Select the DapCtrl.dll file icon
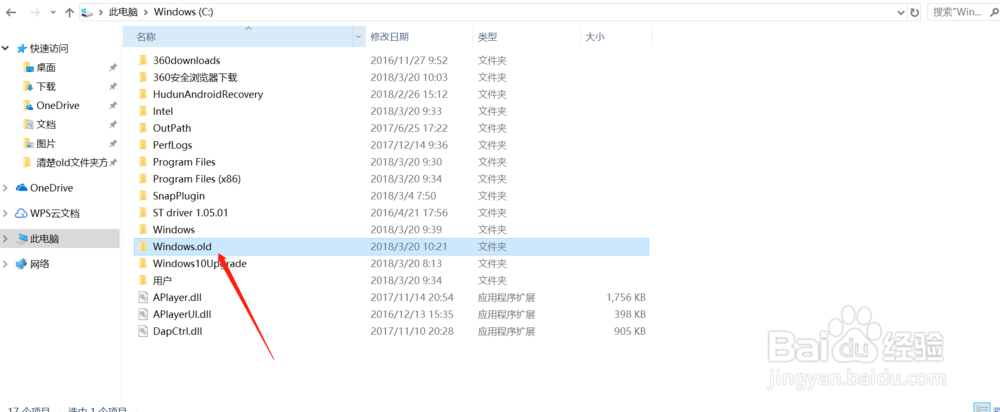 pos(143,331)
